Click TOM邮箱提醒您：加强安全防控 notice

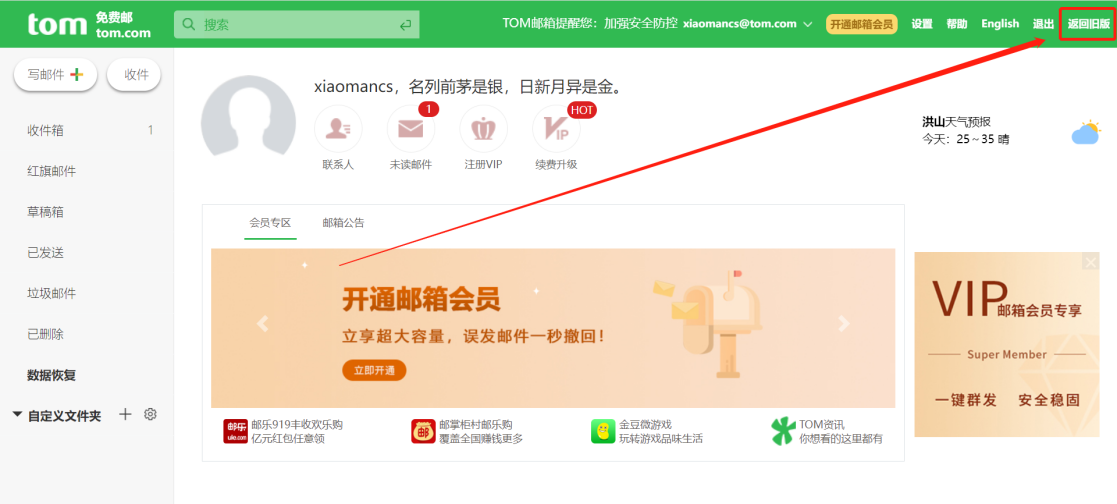click(591, 24)
